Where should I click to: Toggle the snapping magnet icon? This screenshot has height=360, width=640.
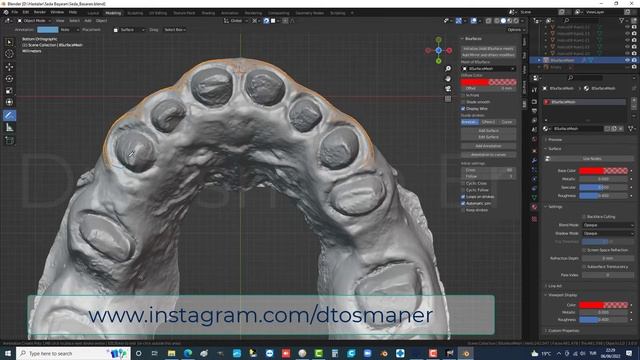point(266,20)
